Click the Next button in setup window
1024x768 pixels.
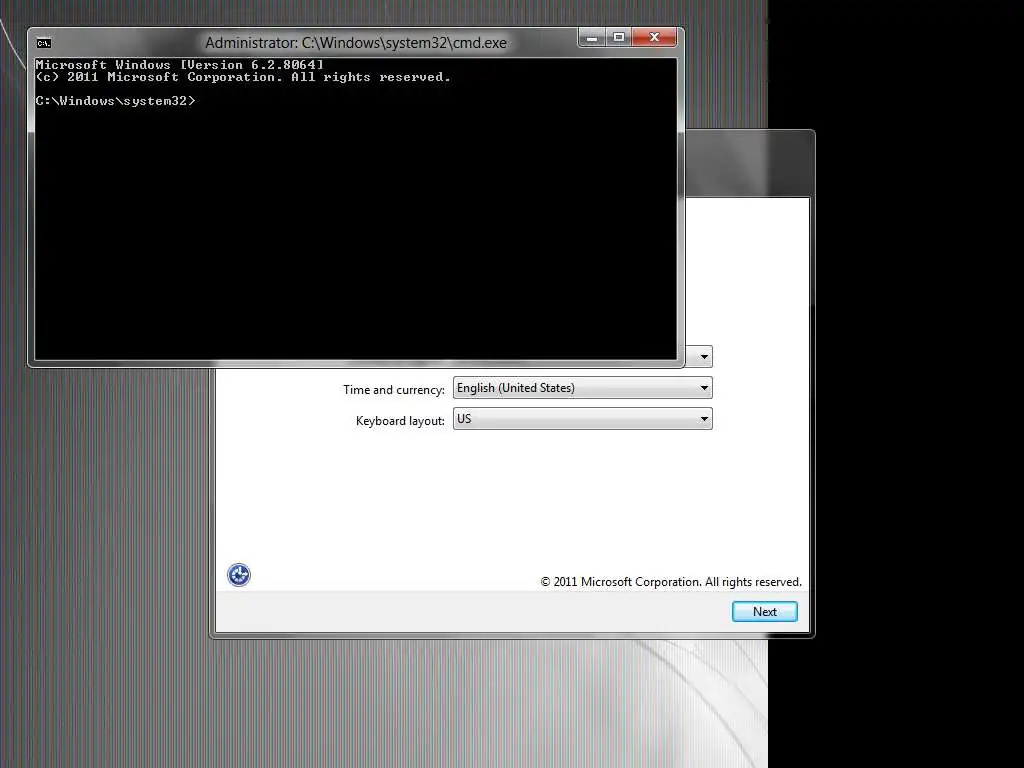[764, 611]
